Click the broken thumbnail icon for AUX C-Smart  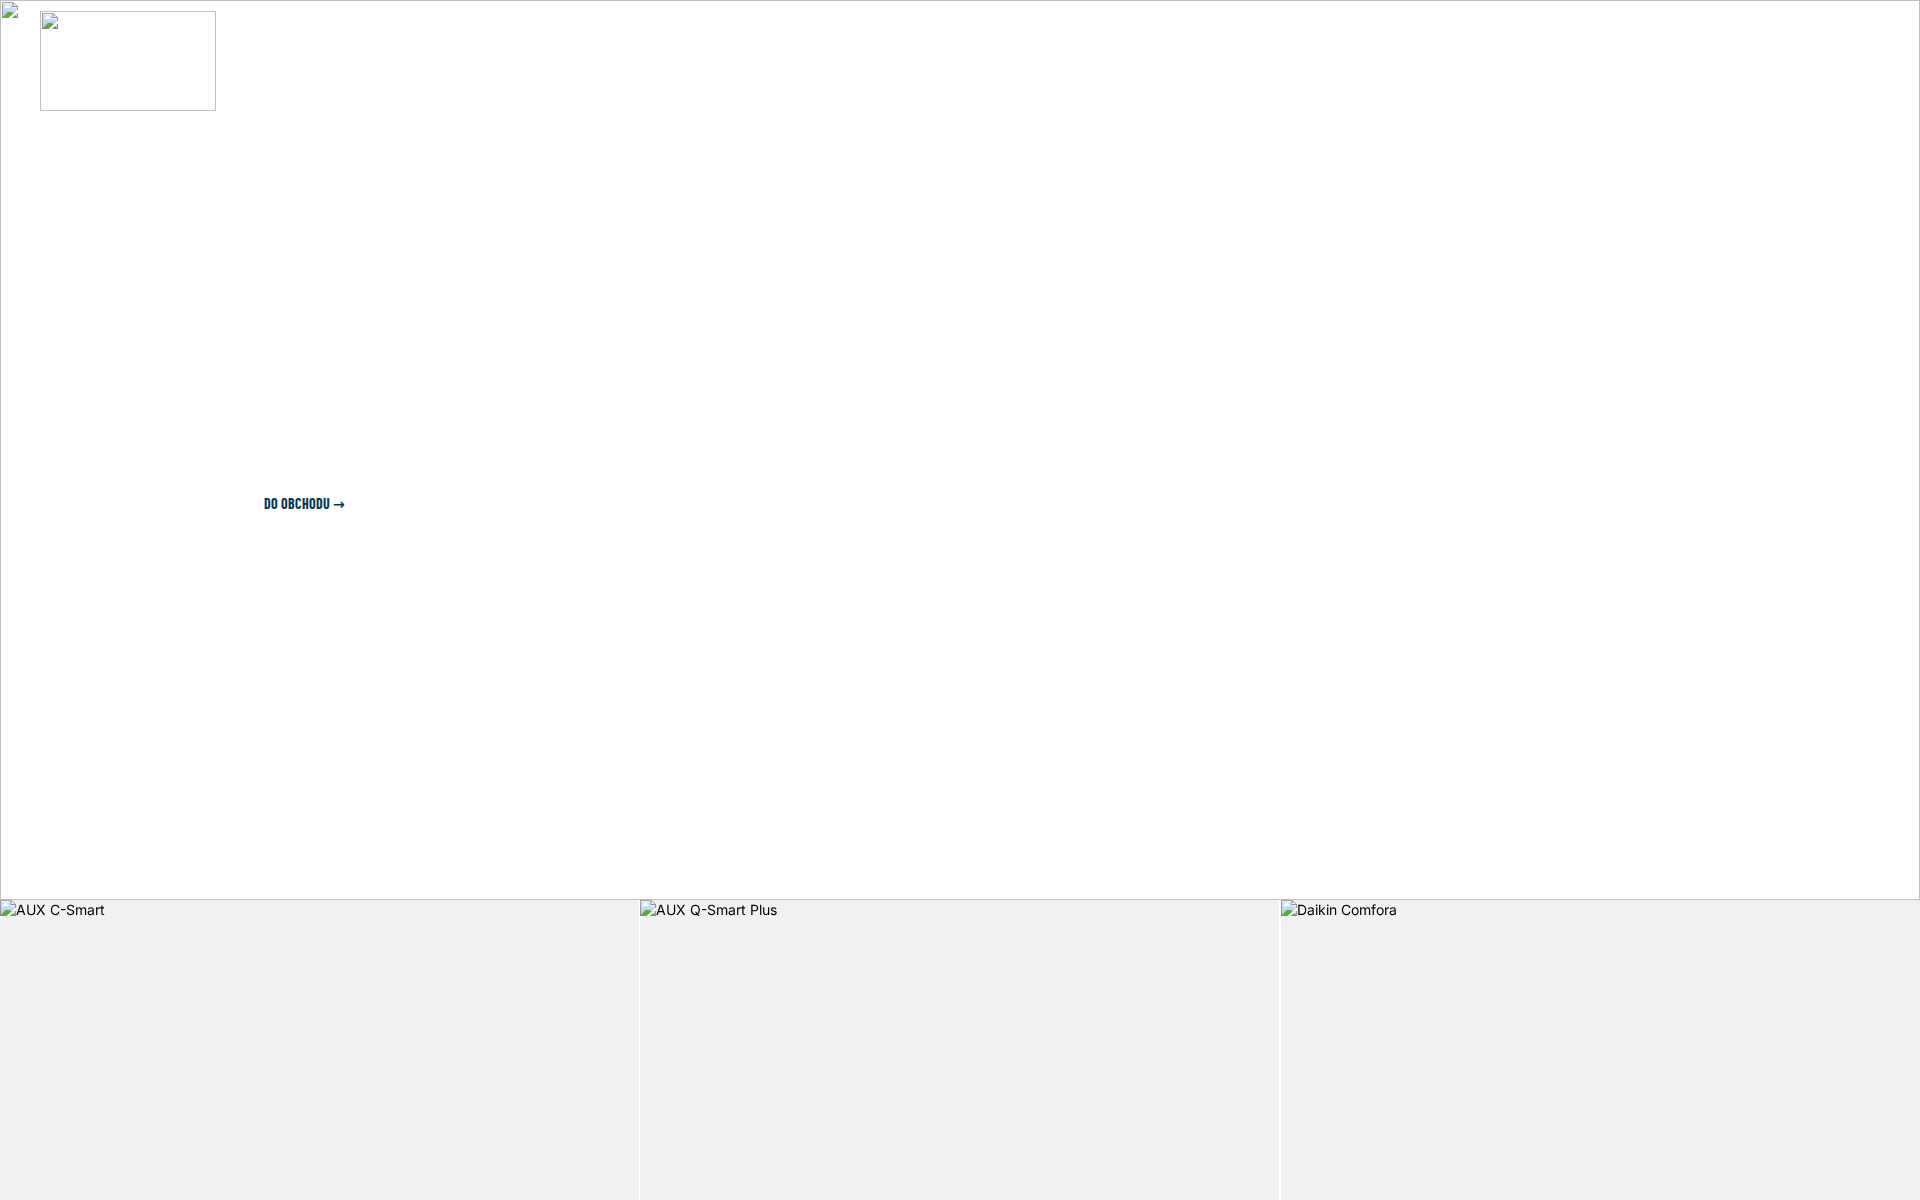pos(6,911)
